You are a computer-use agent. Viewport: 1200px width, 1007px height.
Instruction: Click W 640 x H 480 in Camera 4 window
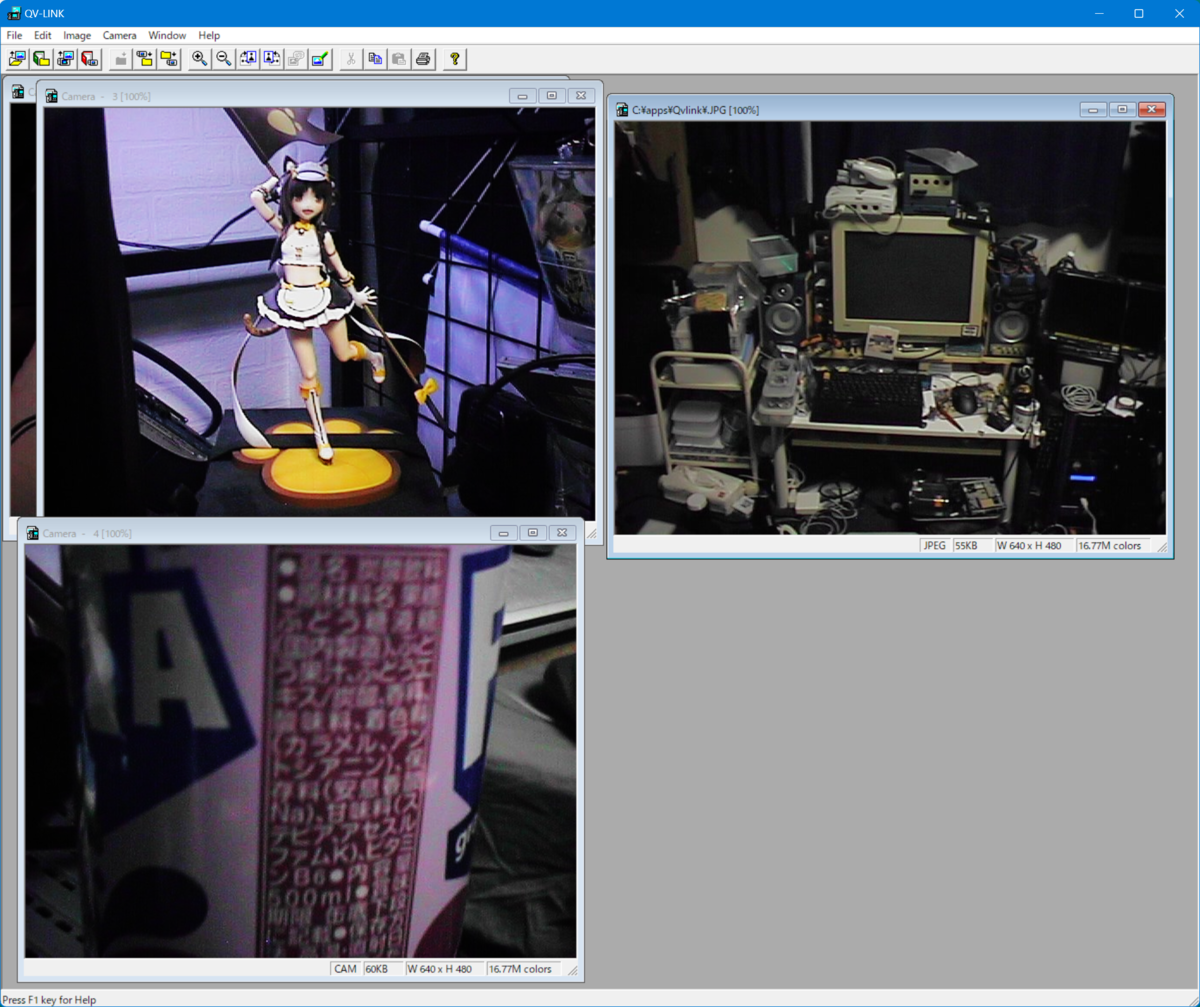point(445,969)
